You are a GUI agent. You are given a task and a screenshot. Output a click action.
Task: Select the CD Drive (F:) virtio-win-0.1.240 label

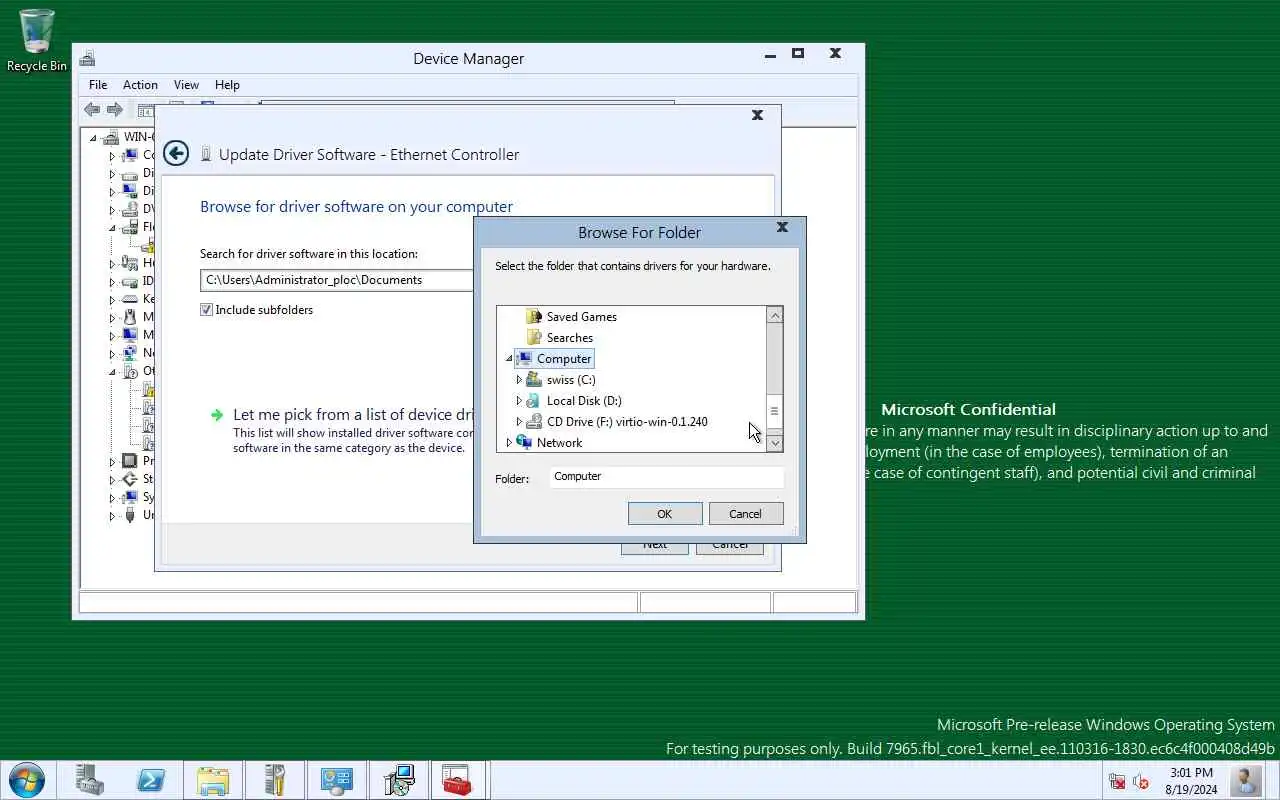[x=627, y=422]
